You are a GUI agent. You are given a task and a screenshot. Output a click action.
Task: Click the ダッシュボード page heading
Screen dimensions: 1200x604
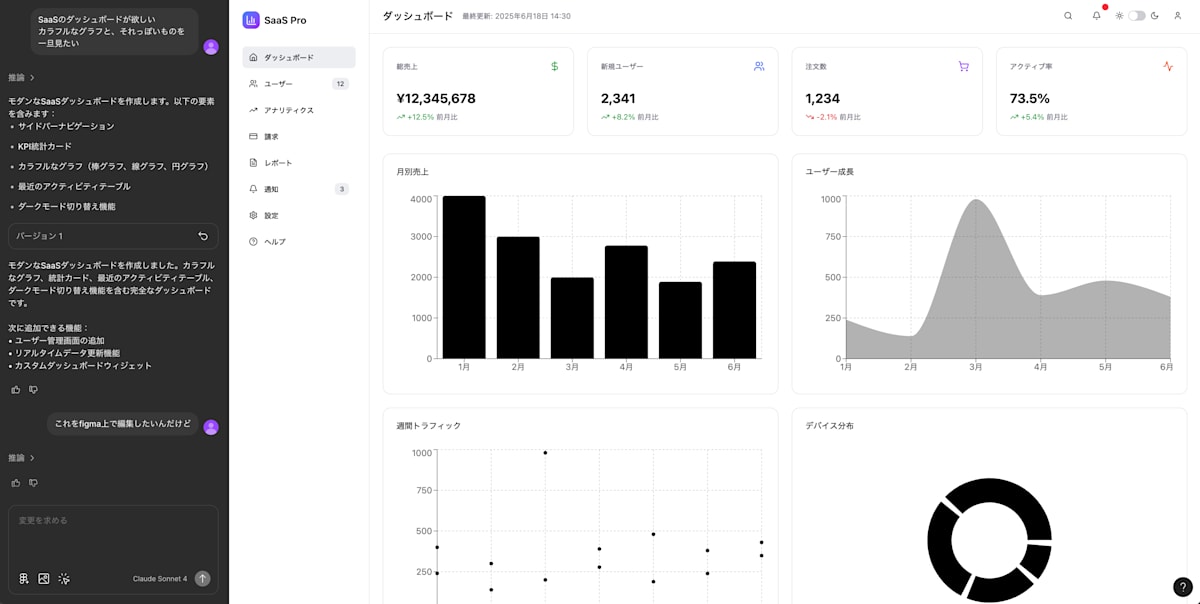[x=418, y=16]
